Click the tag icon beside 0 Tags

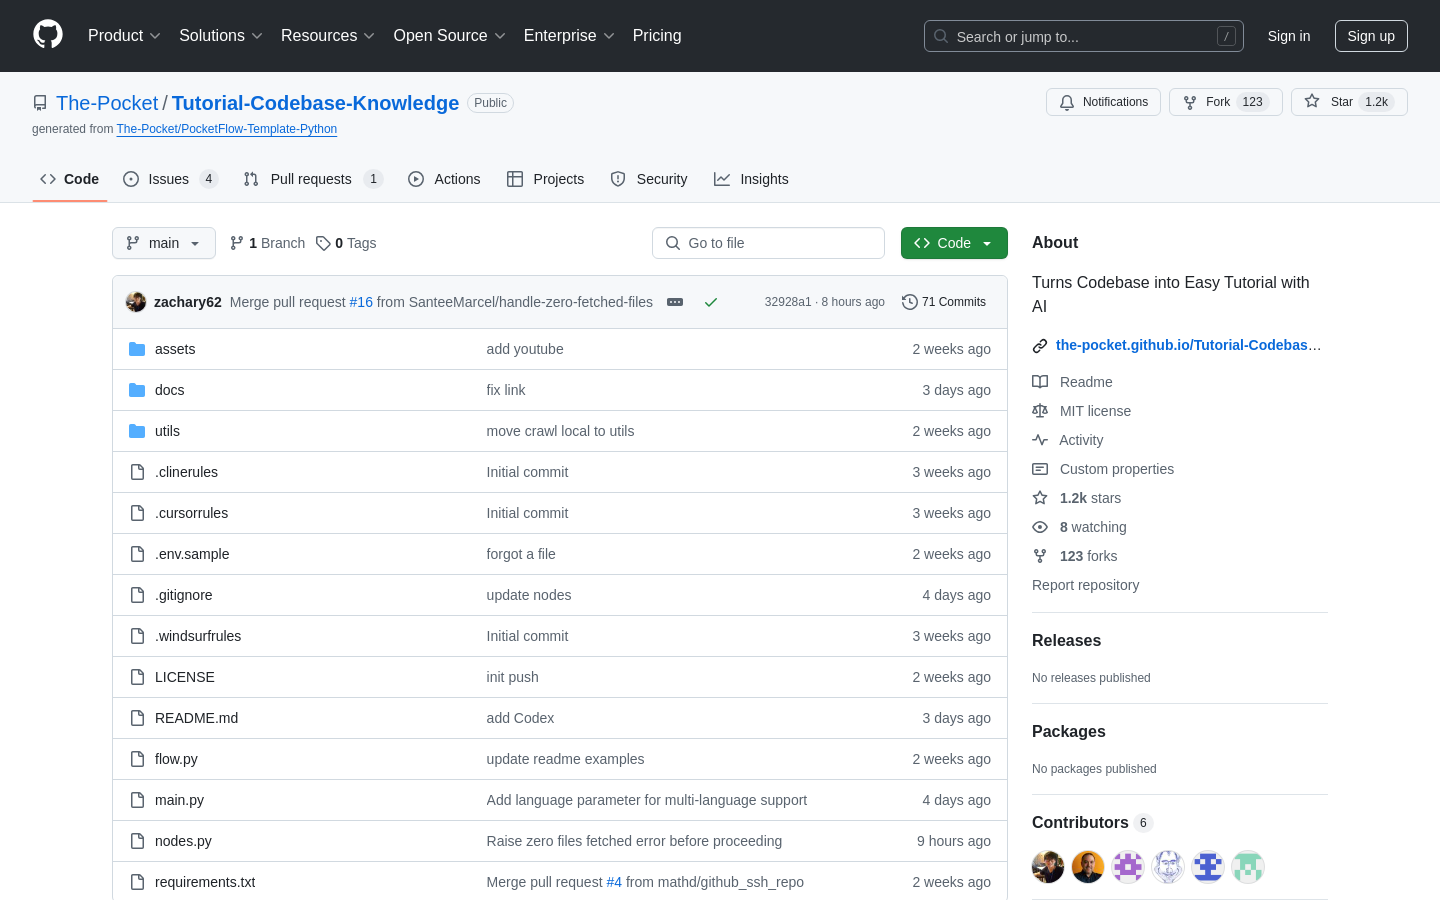[323, 243]
